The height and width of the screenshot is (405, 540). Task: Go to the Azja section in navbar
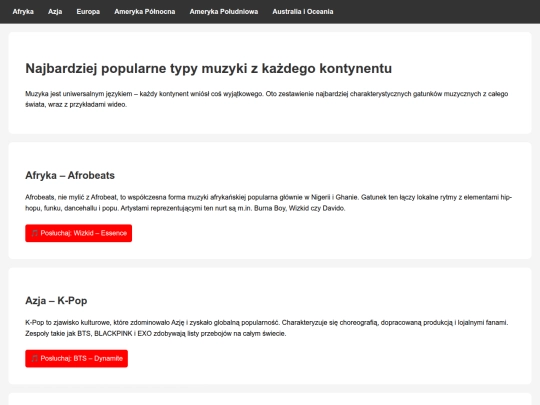[55, 12]
